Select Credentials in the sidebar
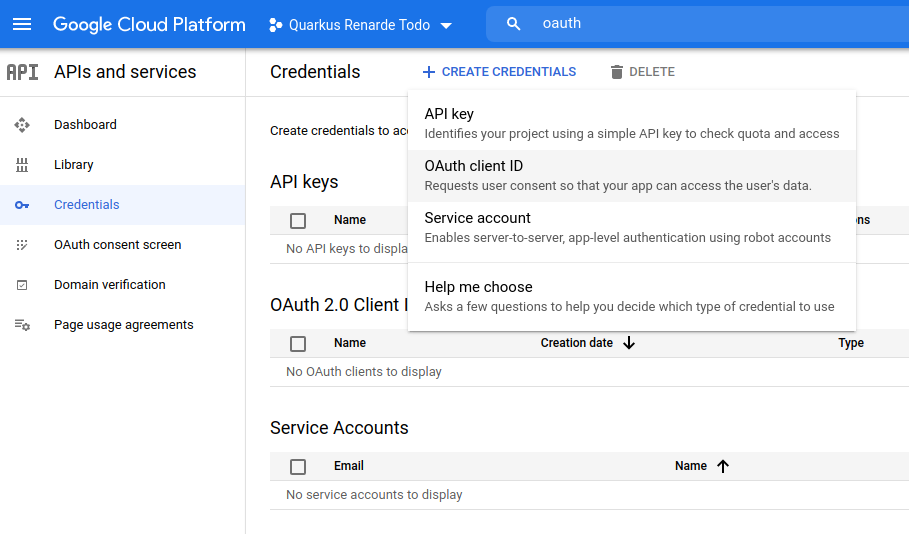The height and width of the screenshot is (534, 909). (122, 205)
